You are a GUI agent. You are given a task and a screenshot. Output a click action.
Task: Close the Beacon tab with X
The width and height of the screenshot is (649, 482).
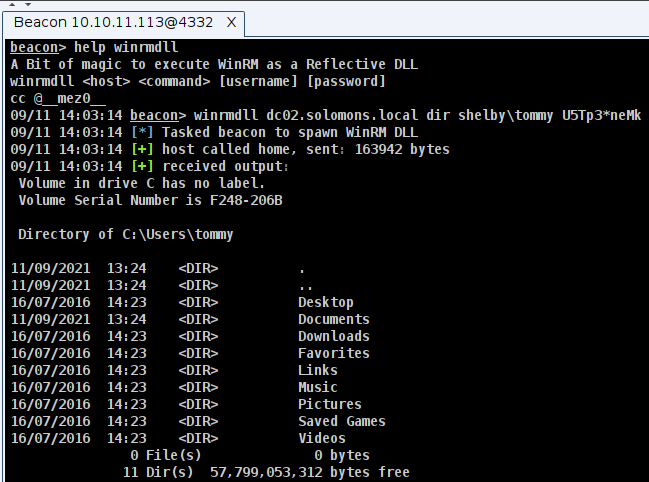click(231, 22)
